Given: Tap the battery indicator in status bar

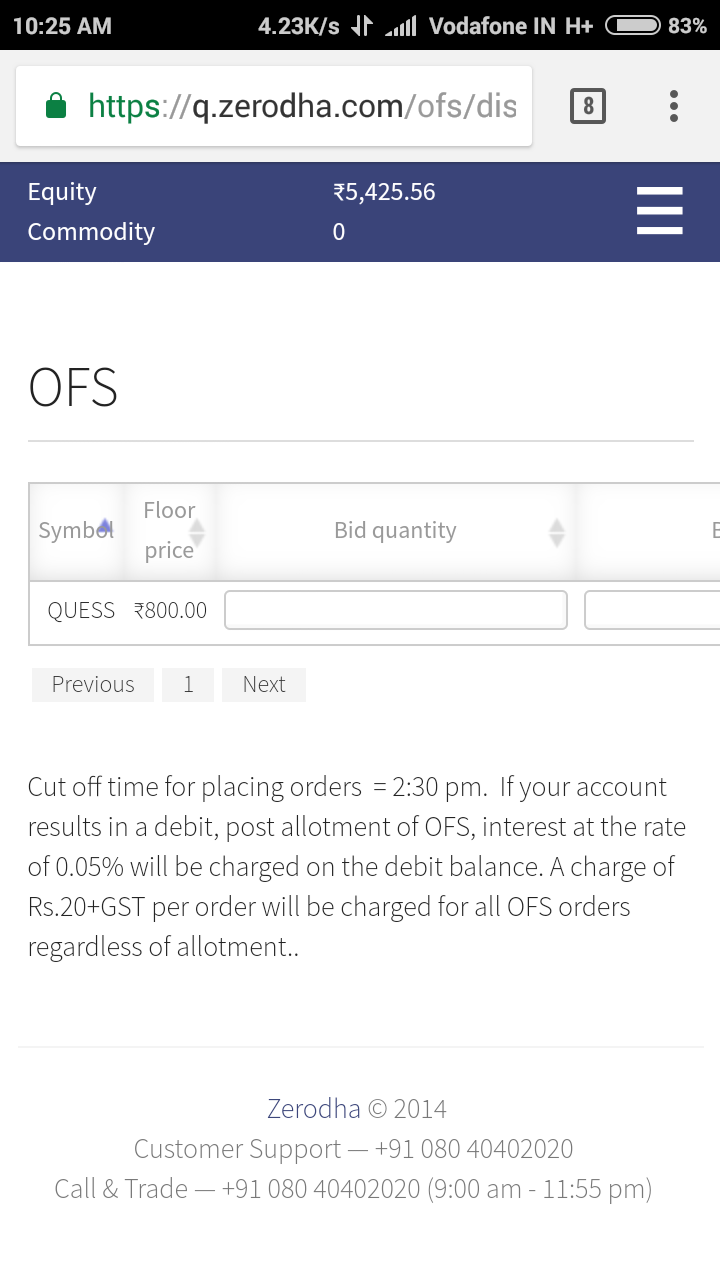Looking at the screenshot, I should click(633, 26).
